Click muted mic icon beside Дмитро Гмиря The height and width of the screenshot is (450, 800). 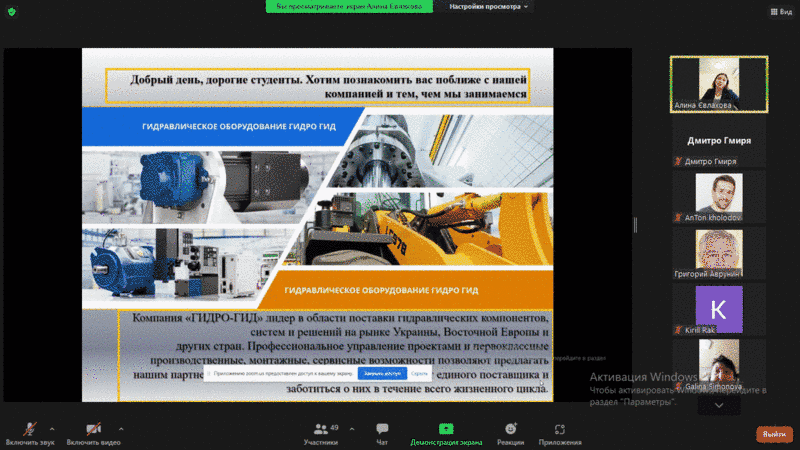[x=678, y=162]
